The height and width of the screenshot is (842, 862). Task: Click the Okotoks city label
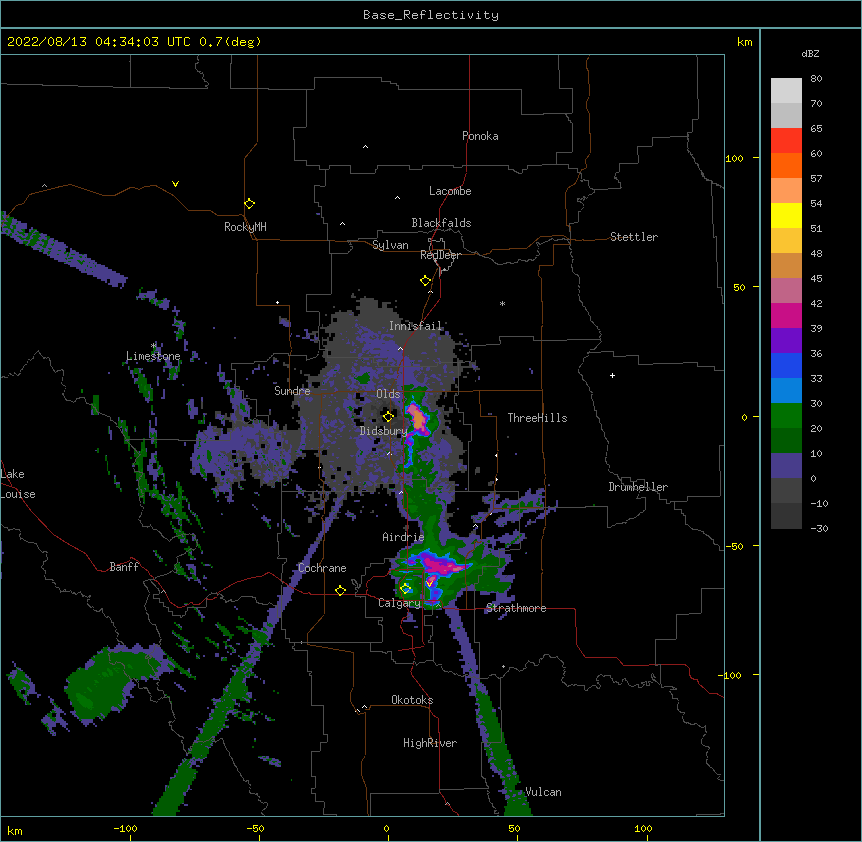[x=412, y=700]
